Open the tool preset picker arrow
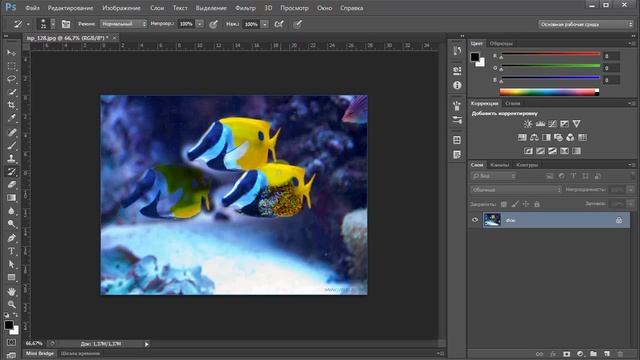The width and height of the screenshot is (640, 360). pos(28,24)
